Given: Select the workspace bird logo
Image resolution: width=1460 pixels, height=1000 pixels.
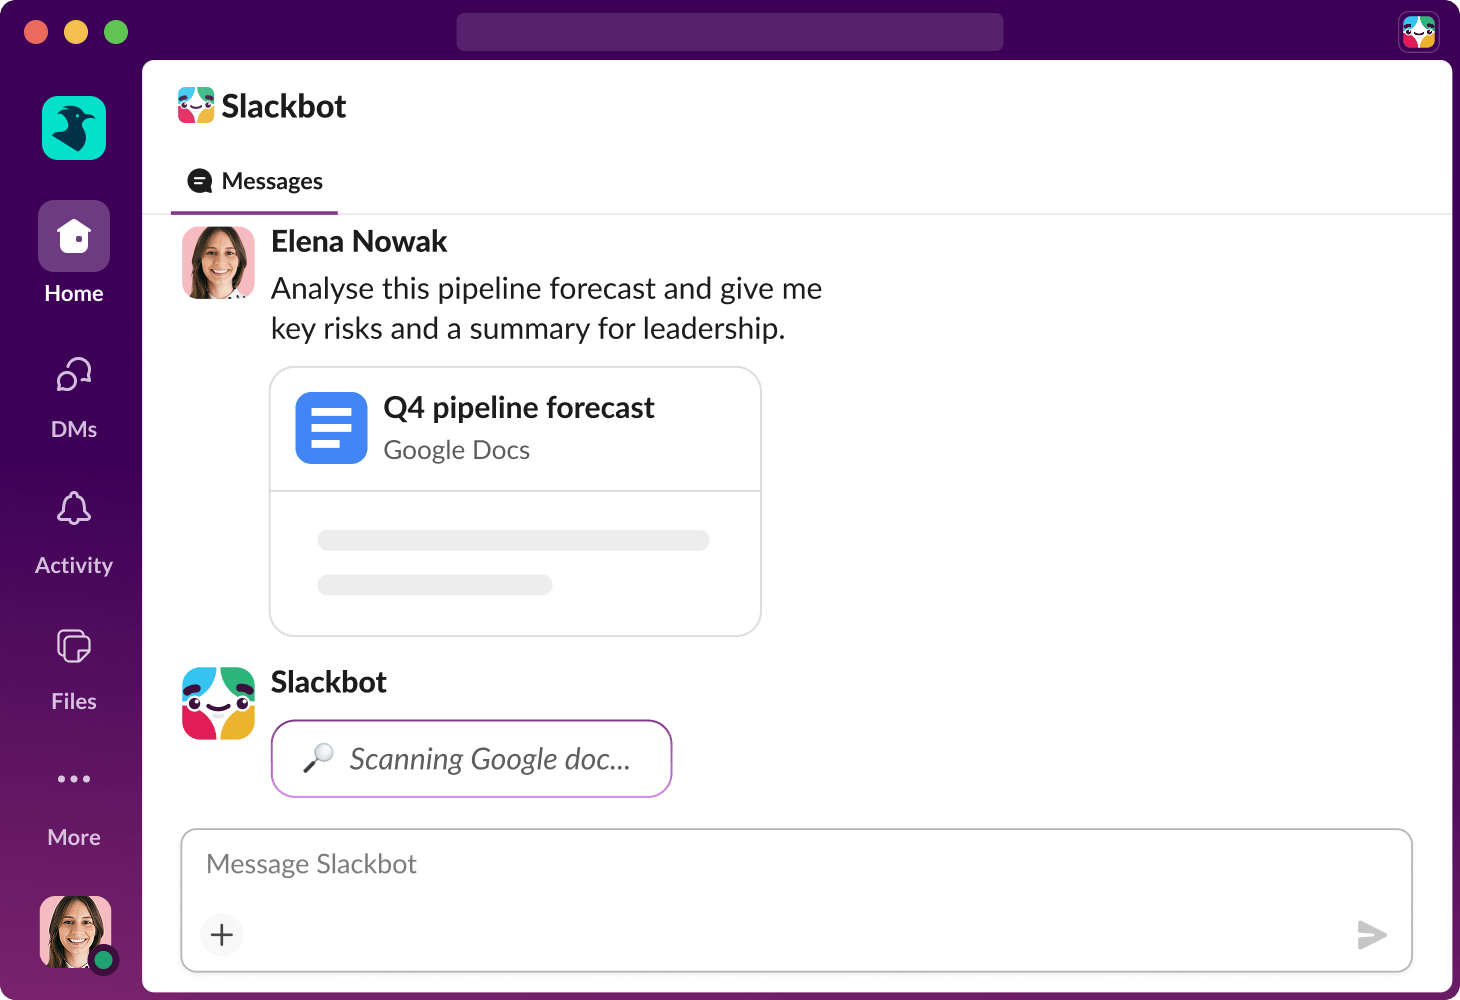Looking at the screenshot, I should pos(73,128).
